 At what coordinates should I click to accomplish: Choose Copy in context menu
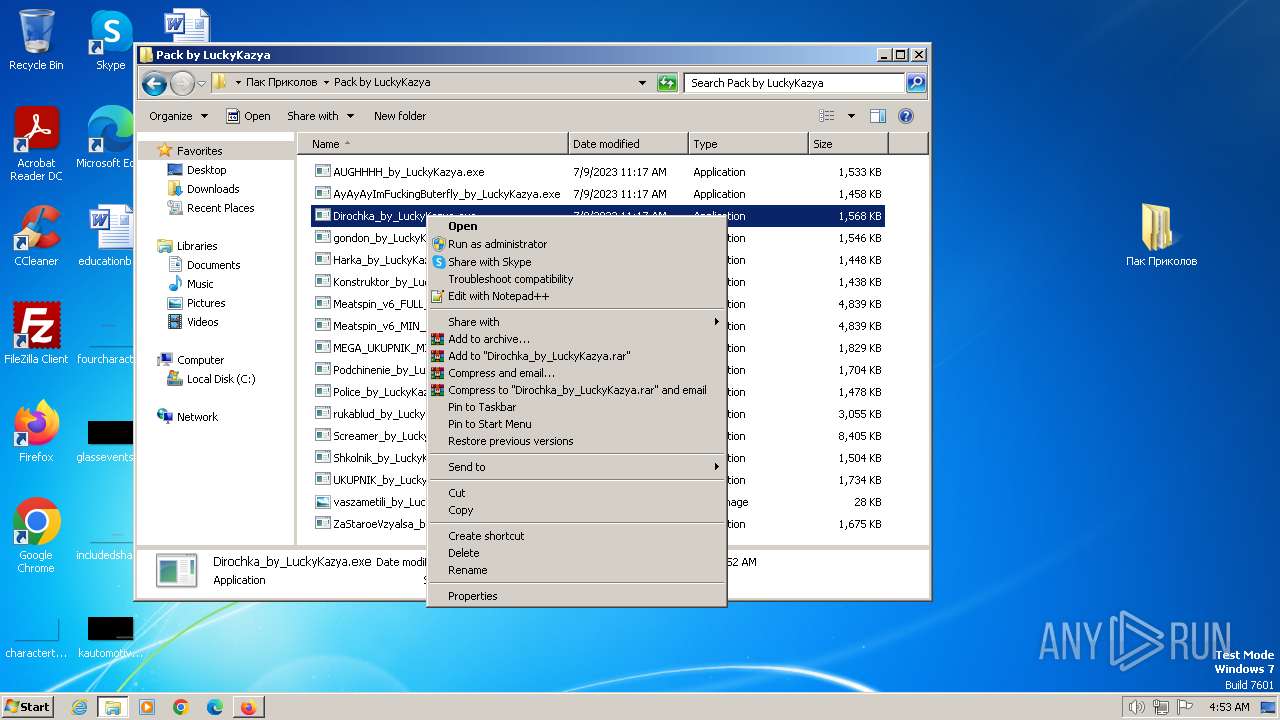[576, 510]
